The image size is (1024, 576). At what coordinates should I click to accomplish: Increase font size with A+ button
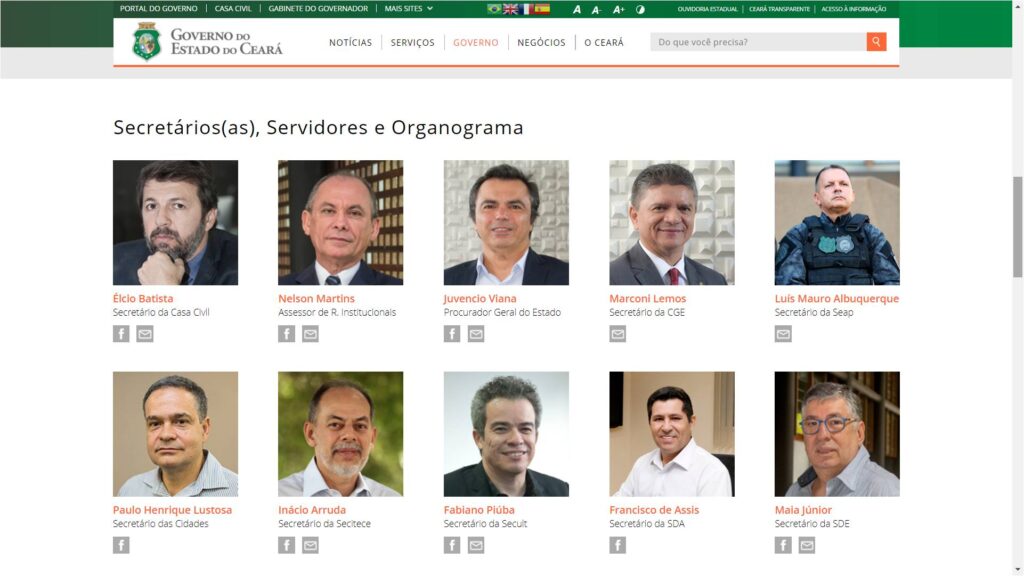[618, 9]
